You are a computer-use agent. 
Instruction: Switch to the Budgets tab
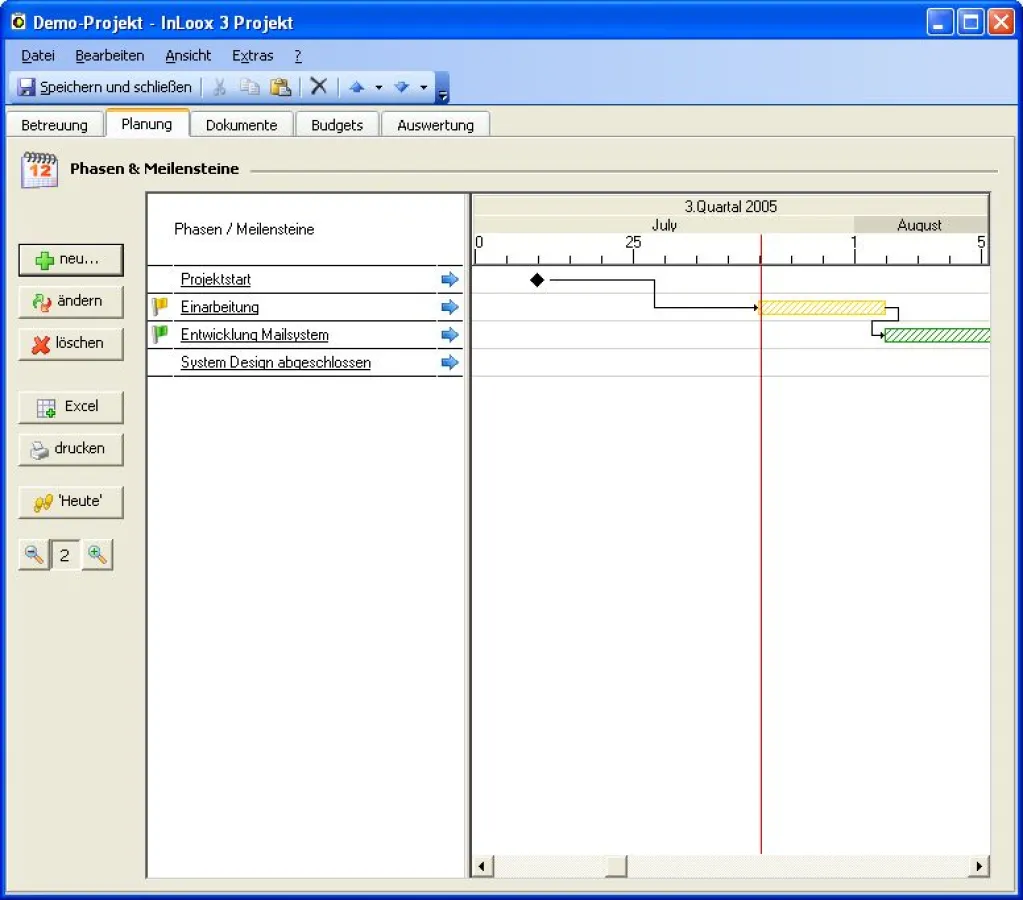(x=337, y=125)
